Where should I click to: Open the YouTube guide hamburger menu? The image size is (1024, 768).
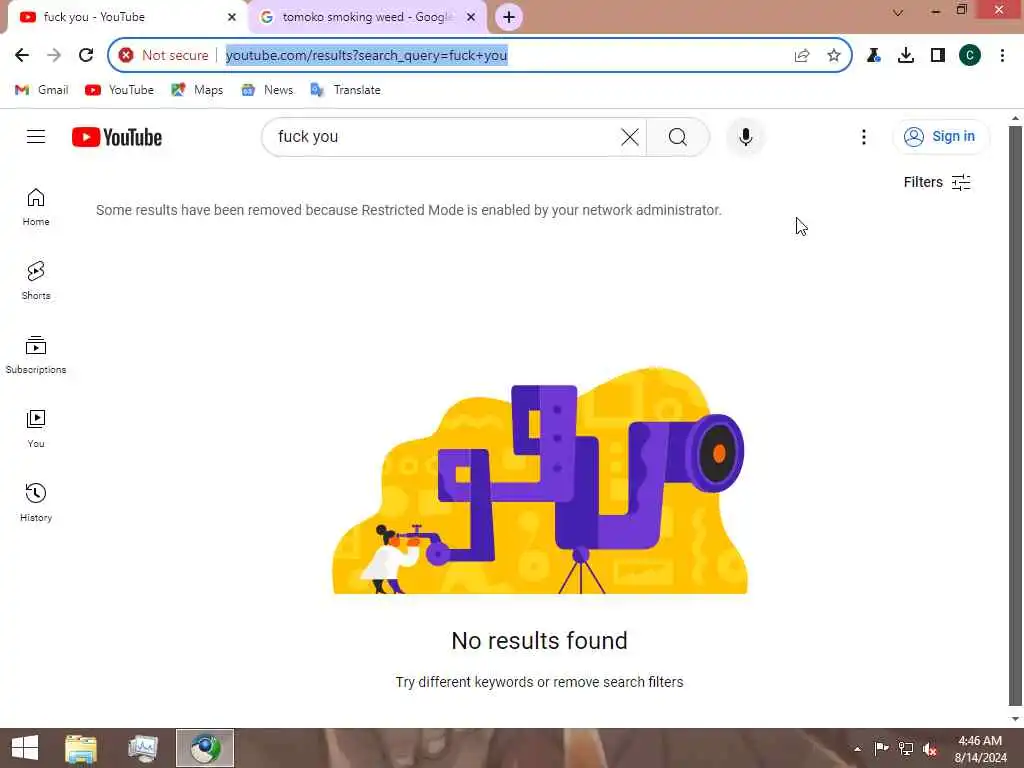[36, 136]
